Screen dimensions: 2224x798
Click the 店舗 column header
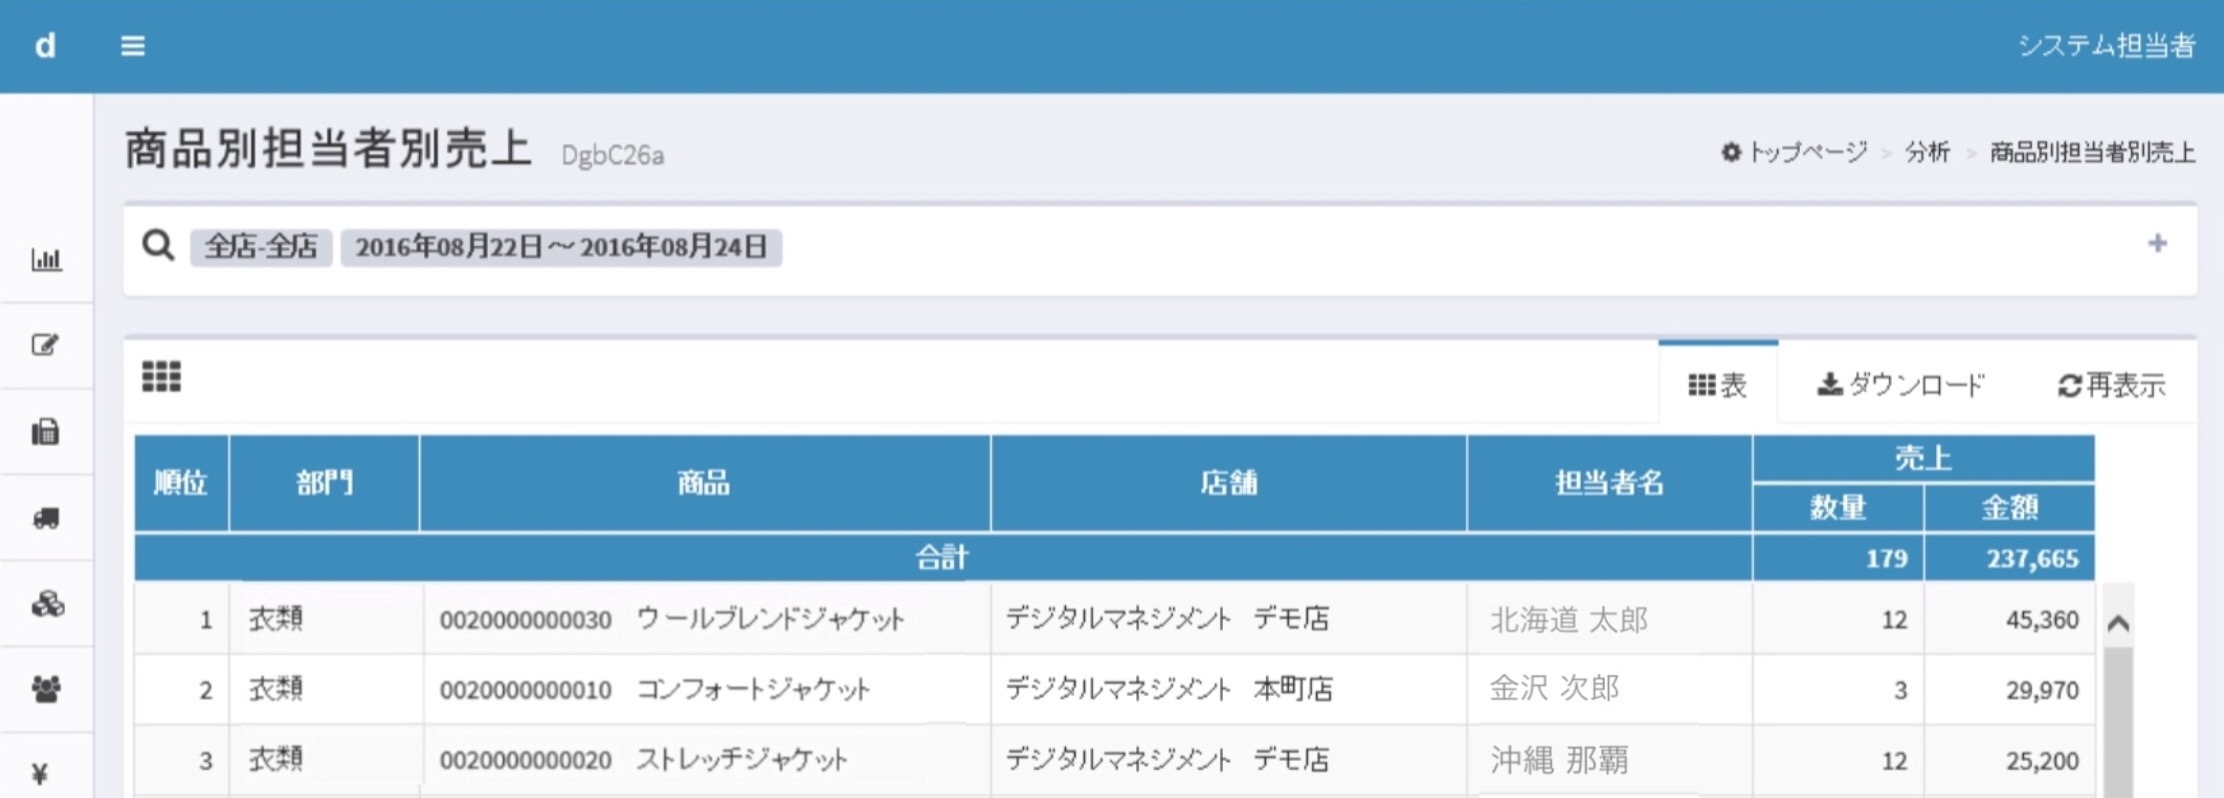click(1228, 483)
